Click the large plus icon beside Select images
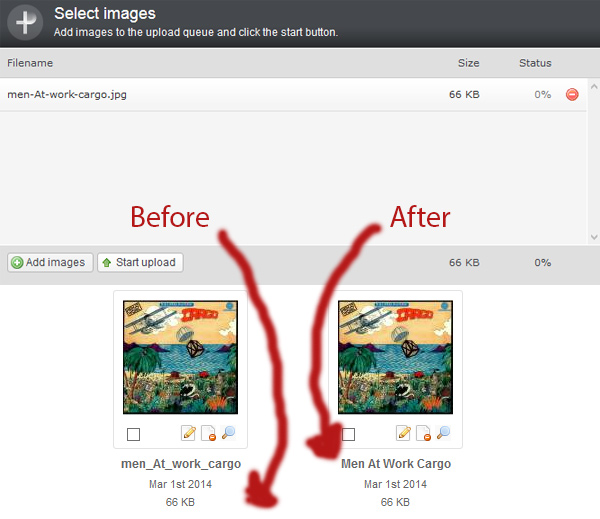600x519 pixels. tap(25, 22)
